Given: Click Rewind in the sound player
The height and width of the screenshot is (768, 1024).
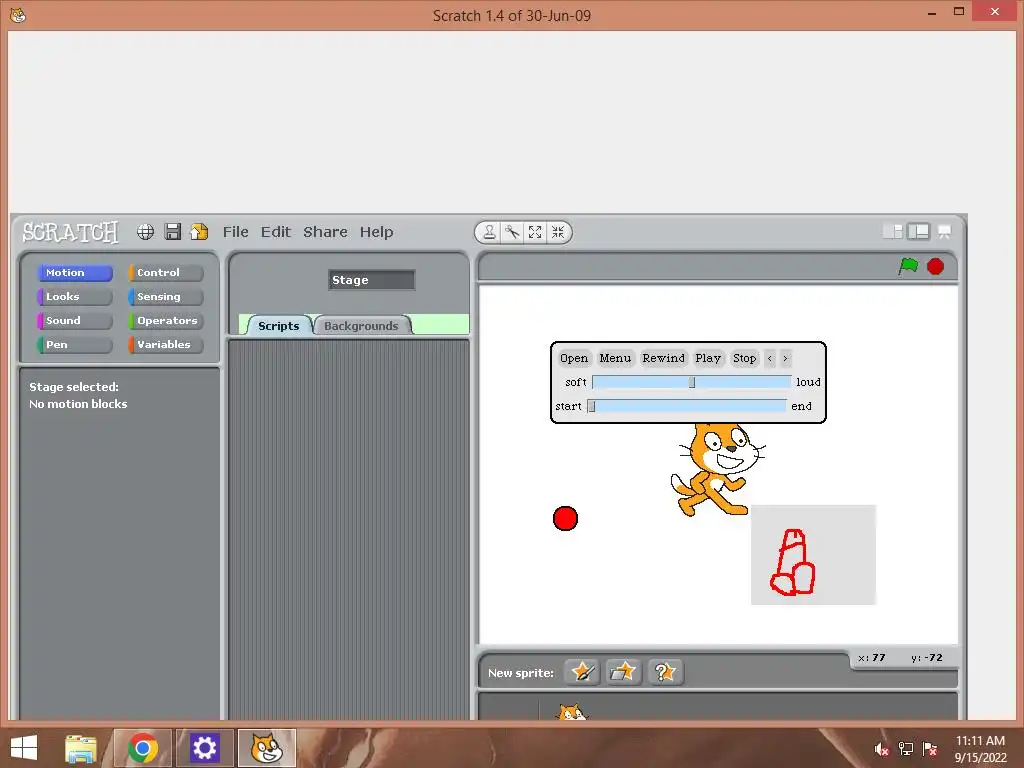Looking at the screenshot, I should coord(664,358).
